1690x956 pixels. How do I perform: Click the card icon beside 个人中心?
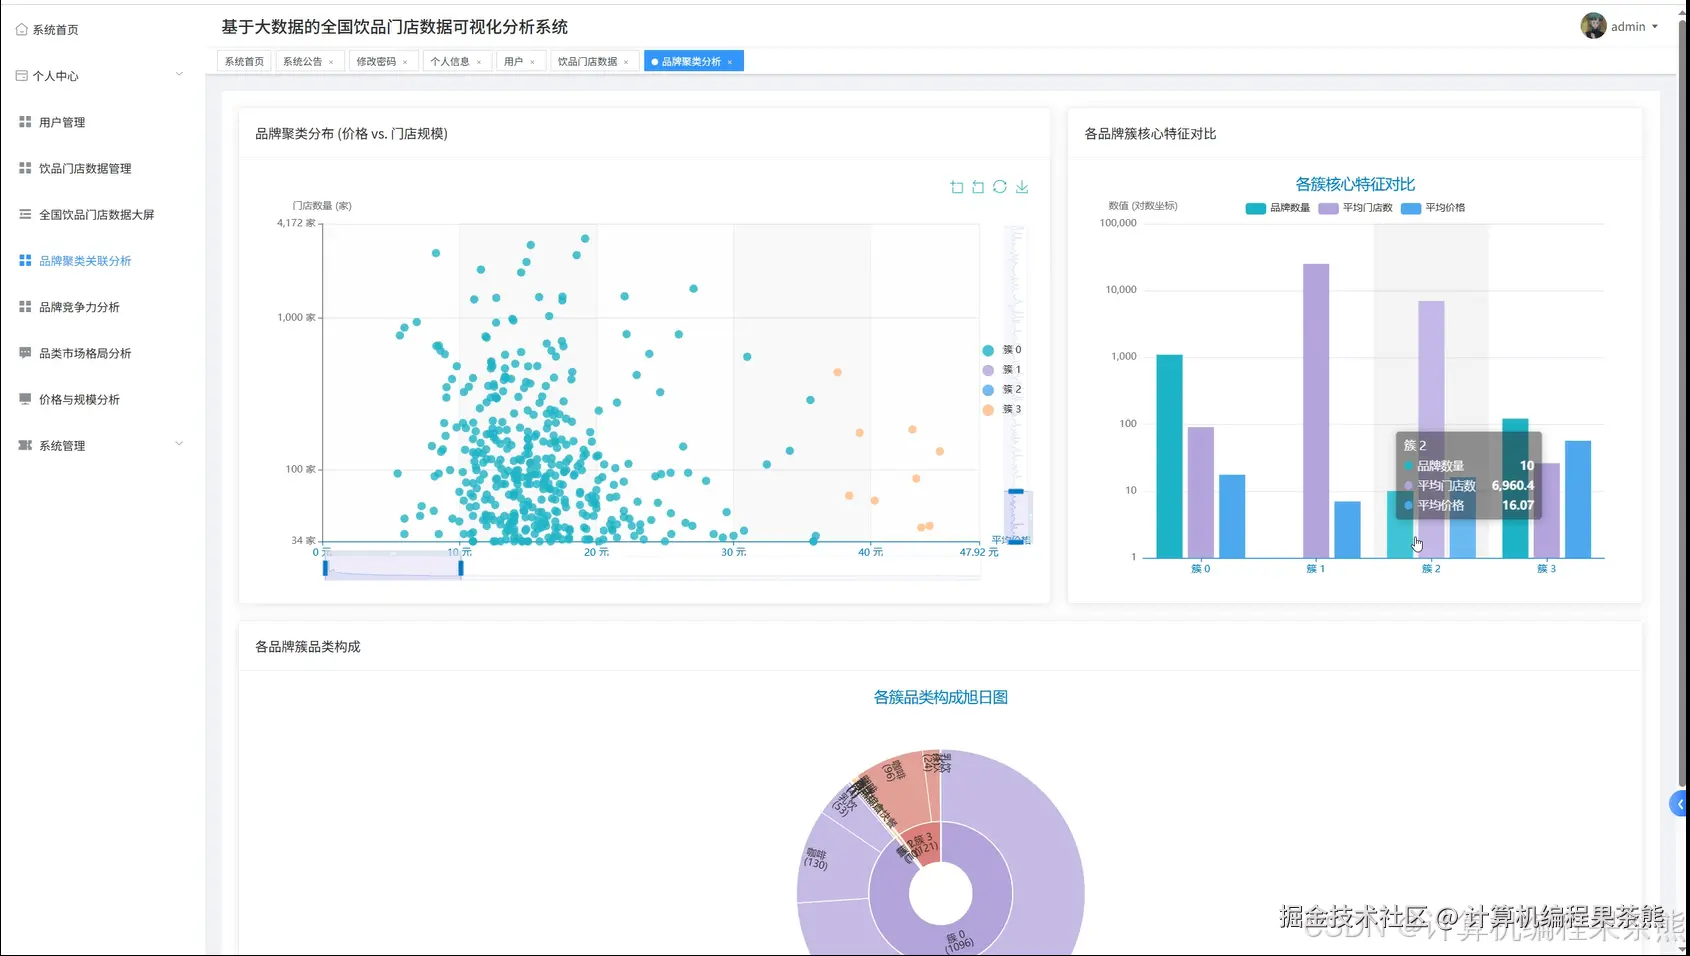tap(22, 76)
